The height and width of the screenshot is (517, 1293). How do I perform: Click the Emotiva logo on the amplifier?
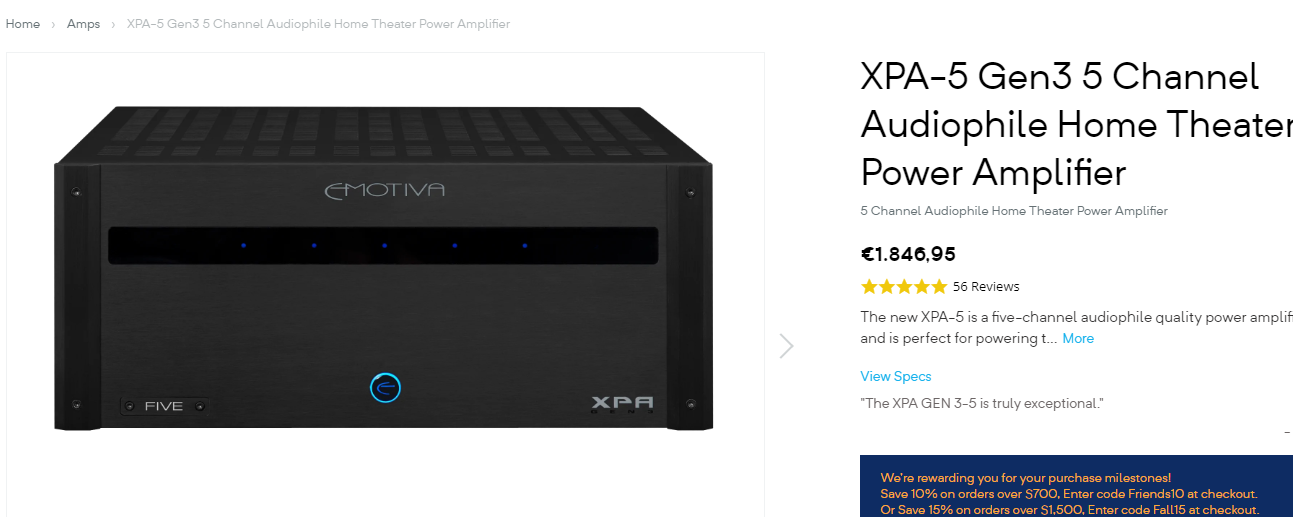(384, 190)
